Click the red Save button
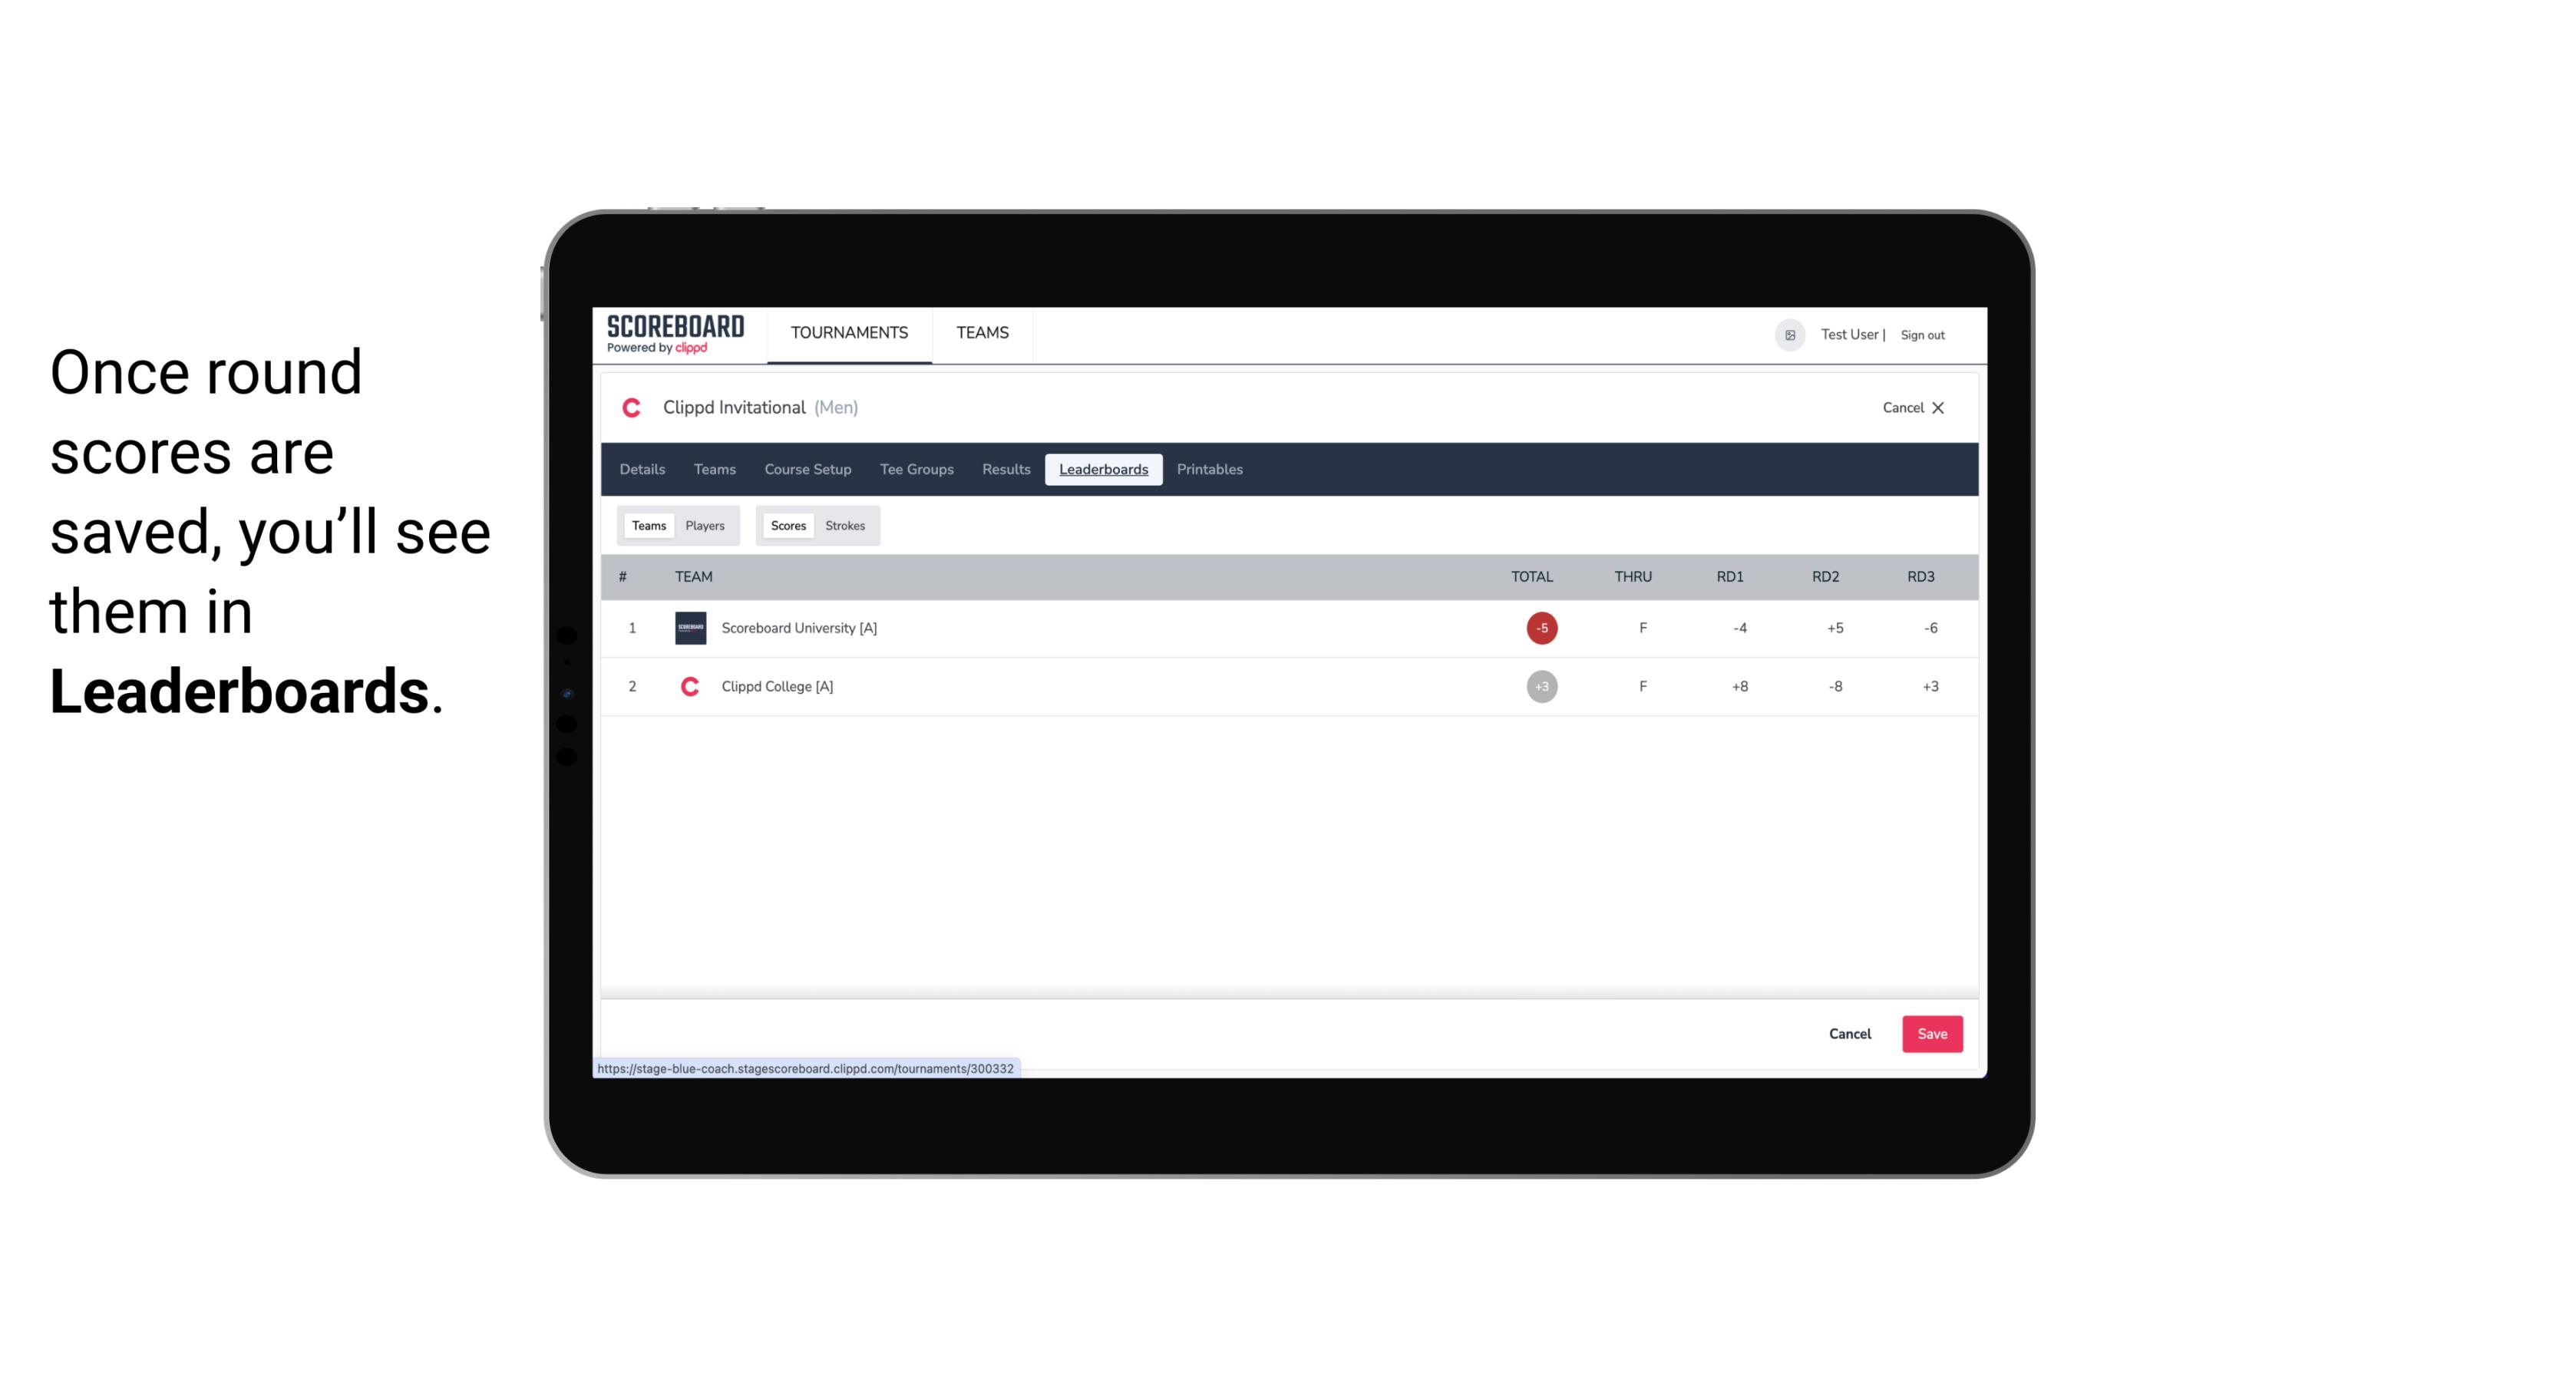 click(1929, 1033)
